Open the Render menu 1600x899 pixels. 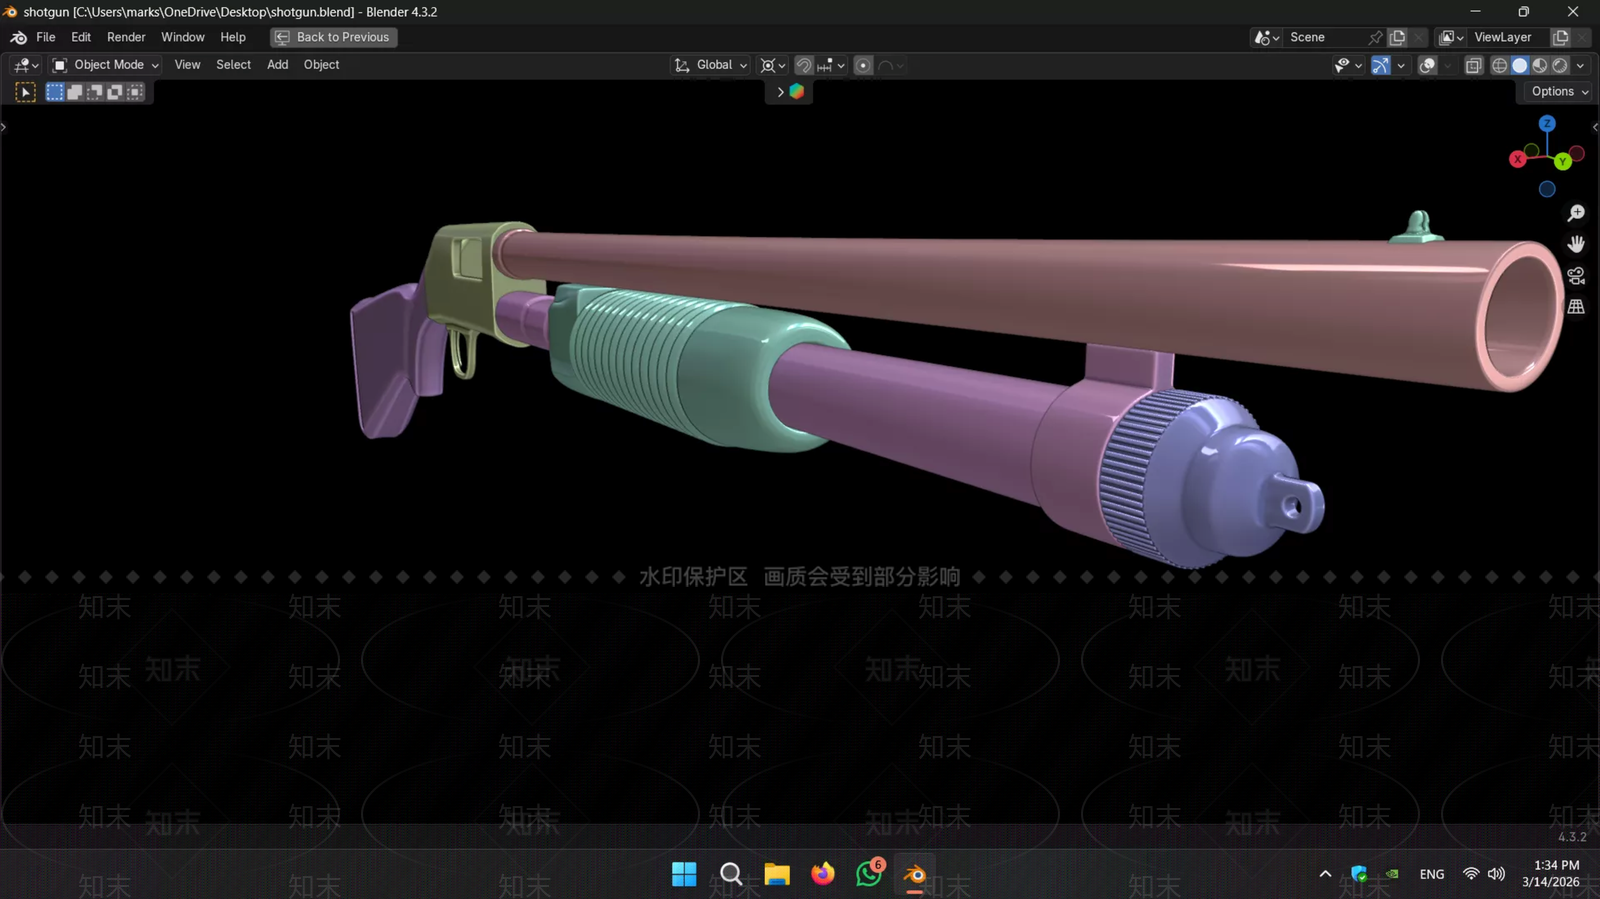(126, 37)
